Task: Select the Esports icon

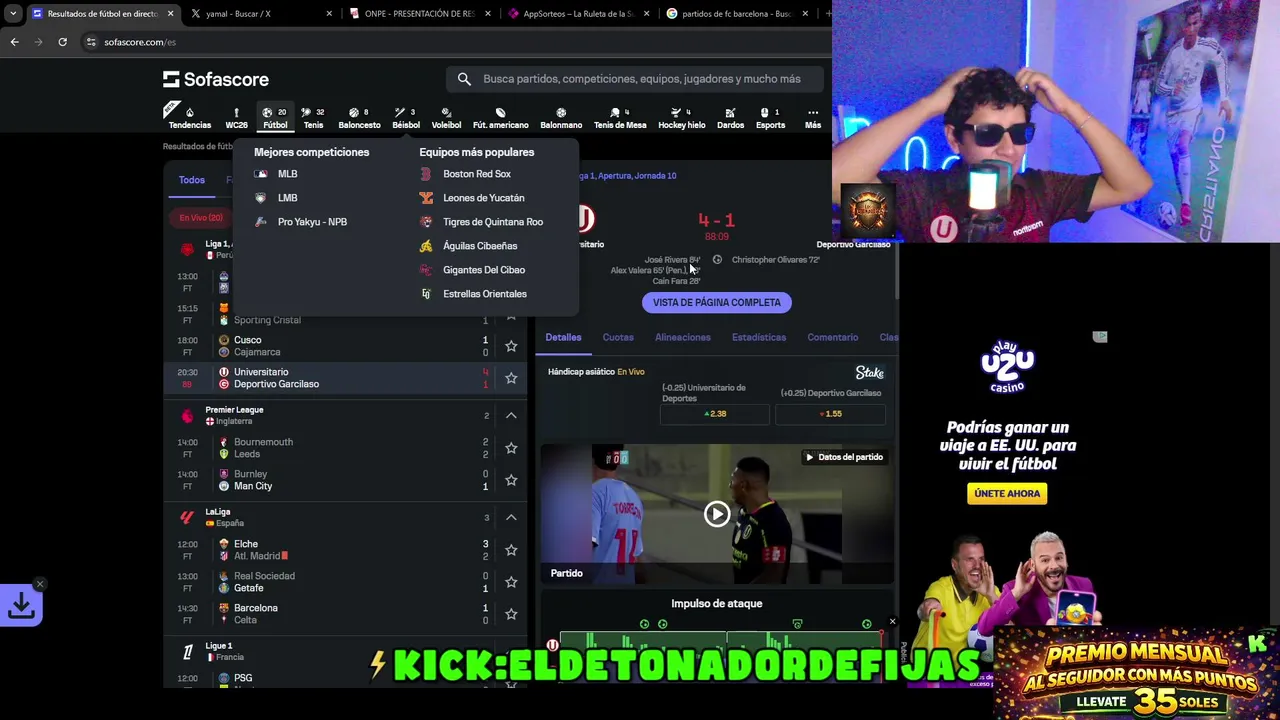Action: 770,118
